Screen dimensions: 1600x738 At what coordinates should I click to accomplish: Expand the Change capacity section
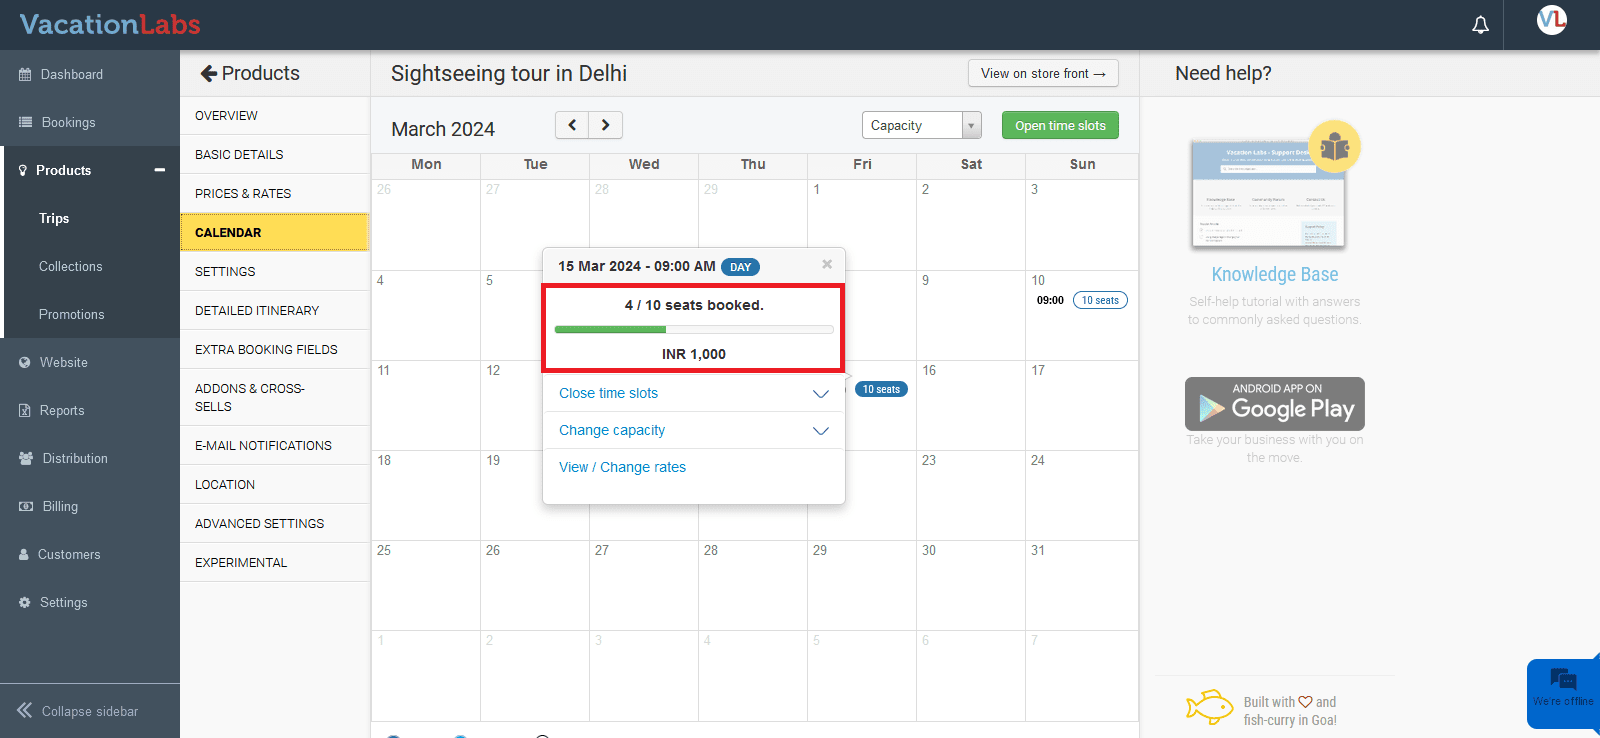point(820,431)
